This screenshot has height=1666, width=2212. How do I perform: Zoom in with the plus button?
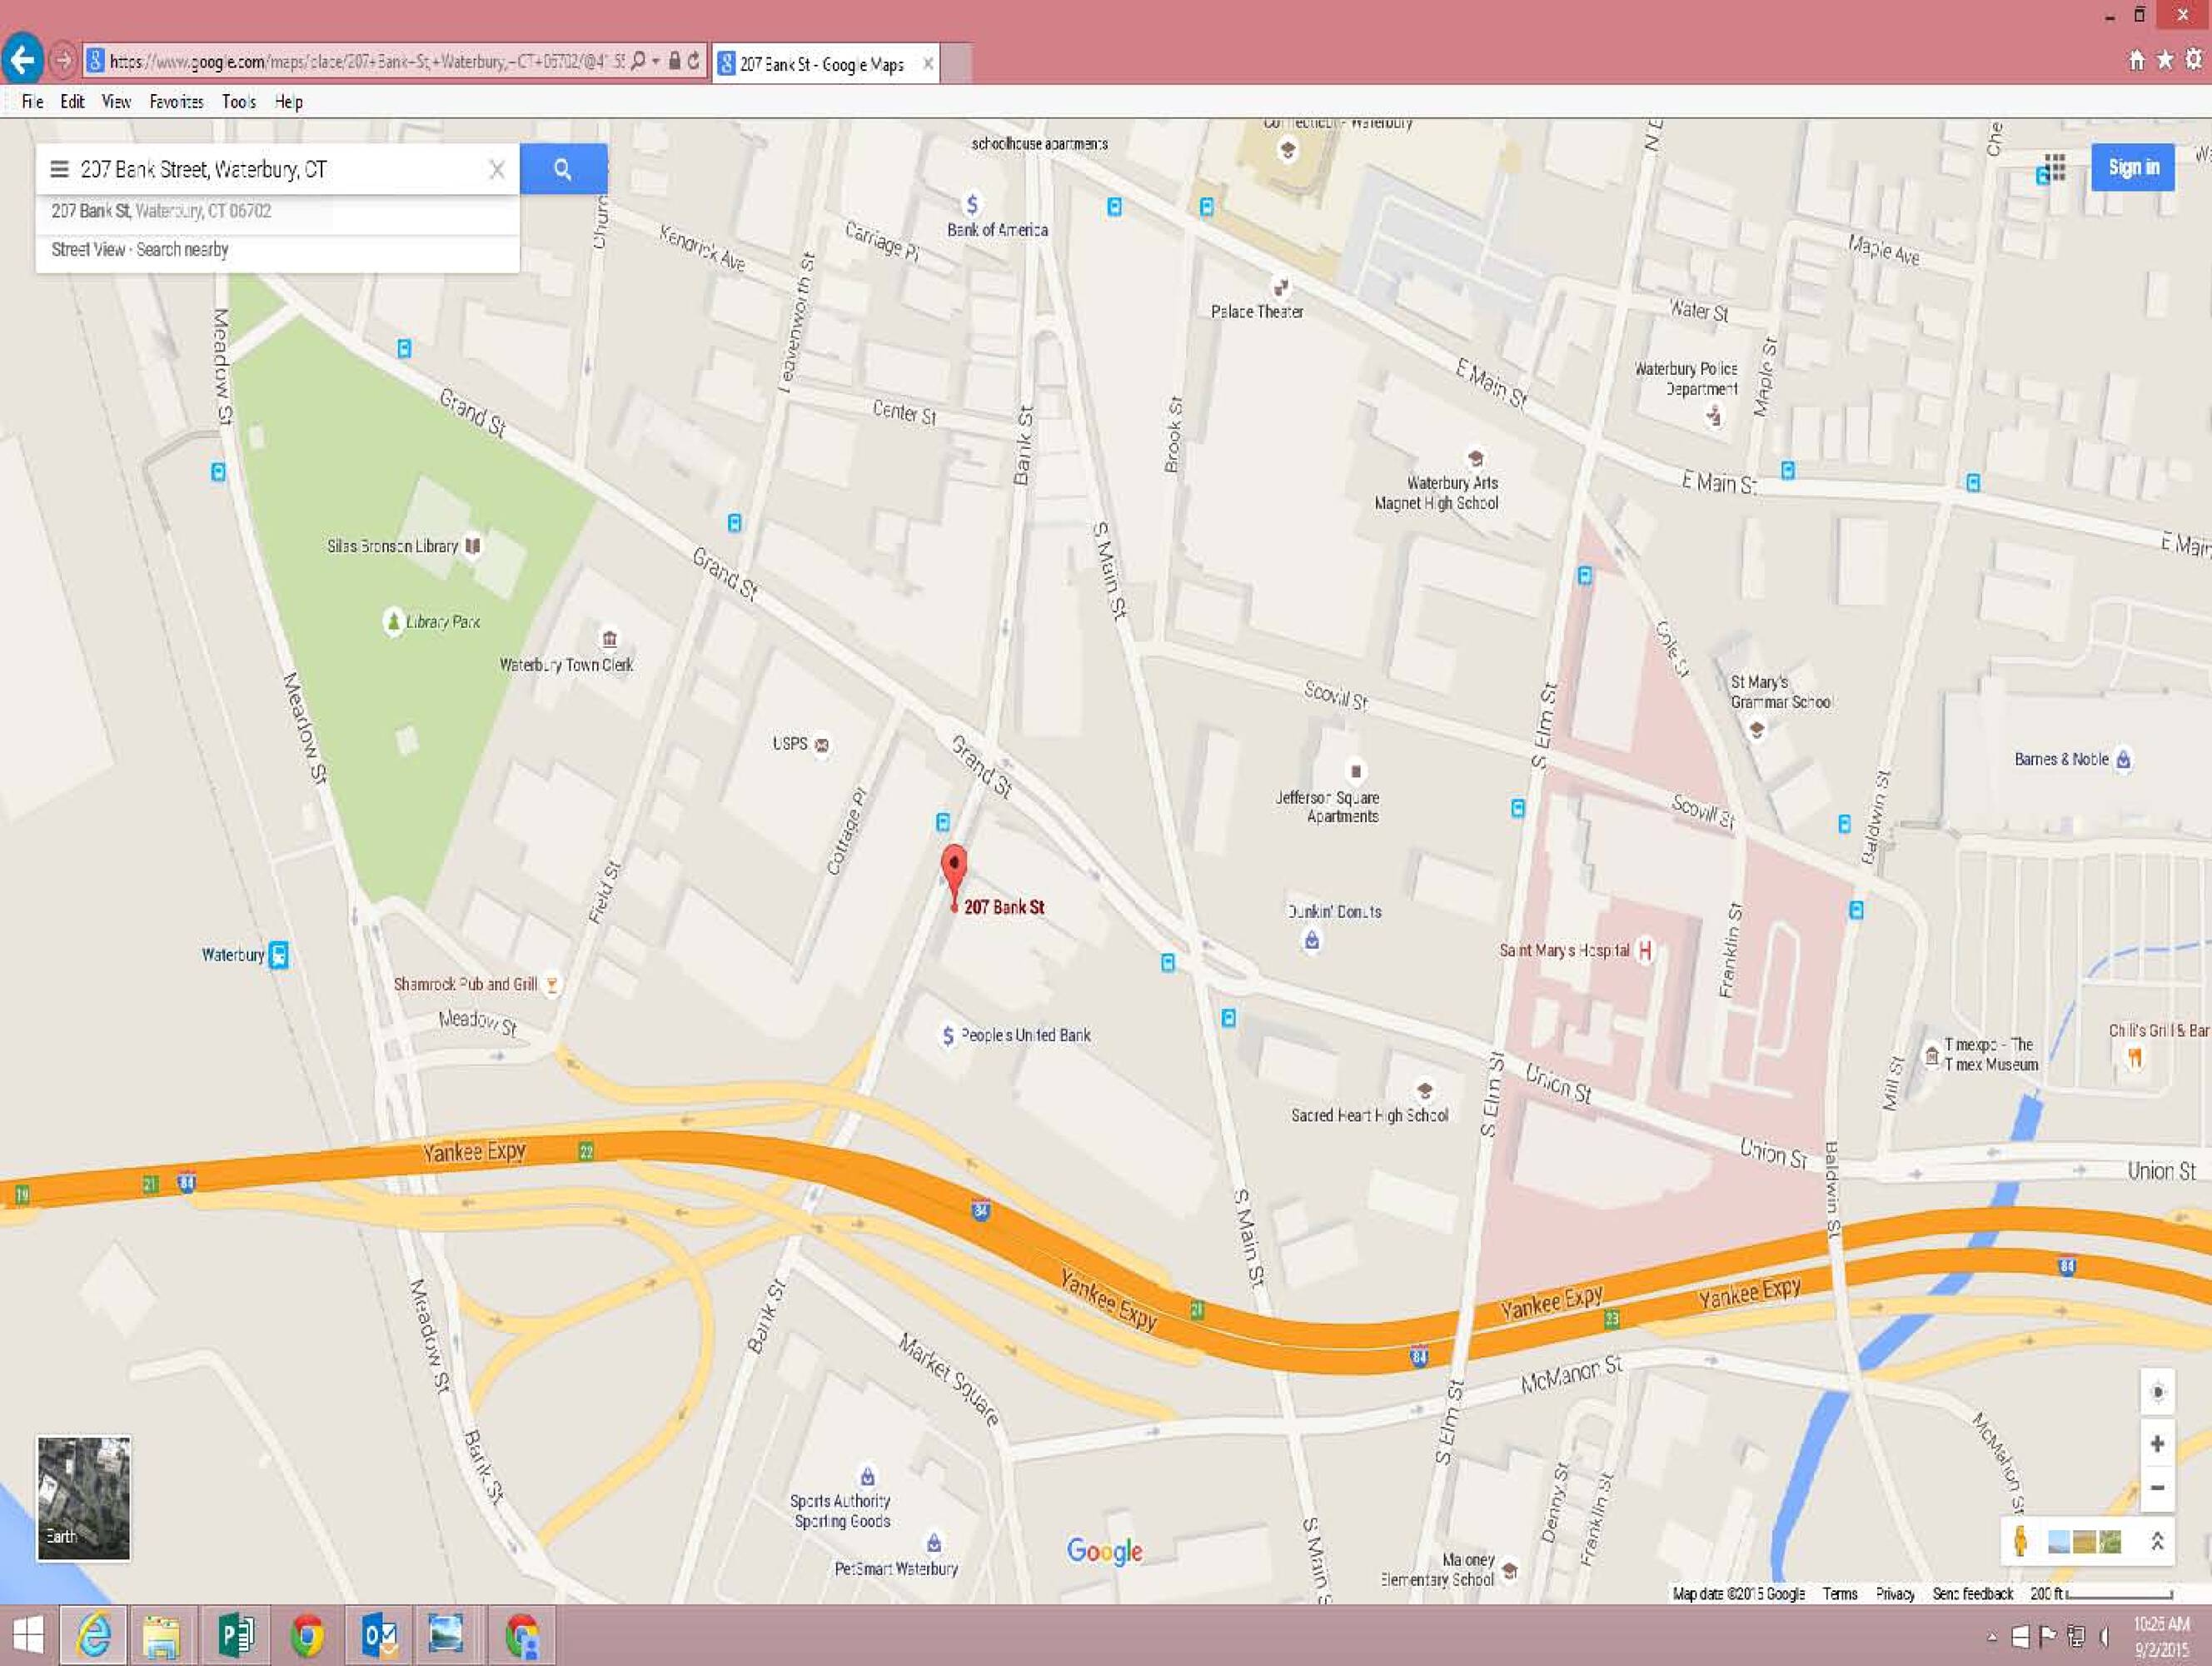(x=2157, y=1444)
